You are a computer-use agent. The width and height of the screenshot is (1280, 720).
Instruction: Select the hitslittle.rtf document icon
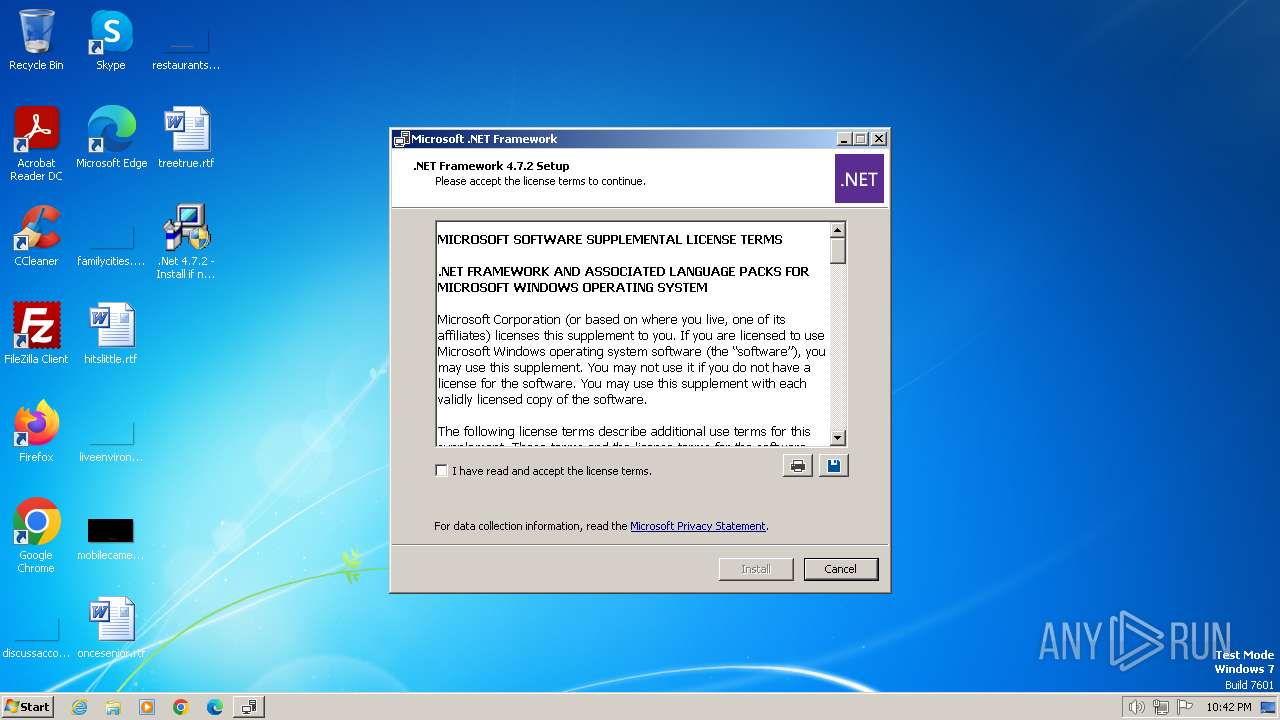111,333
